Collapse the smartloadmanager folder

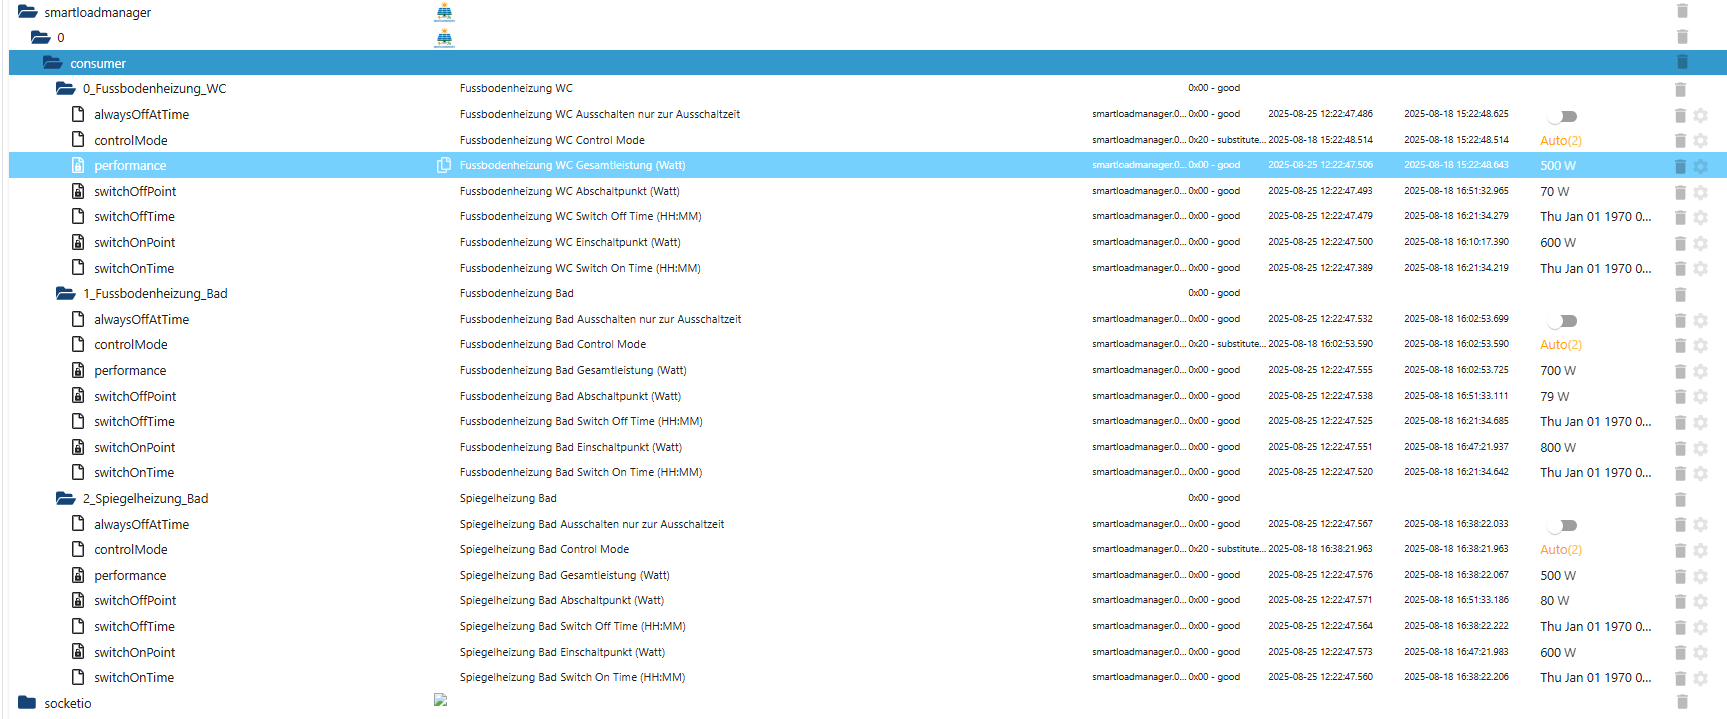pyautogui.click(x=28, y=12)
